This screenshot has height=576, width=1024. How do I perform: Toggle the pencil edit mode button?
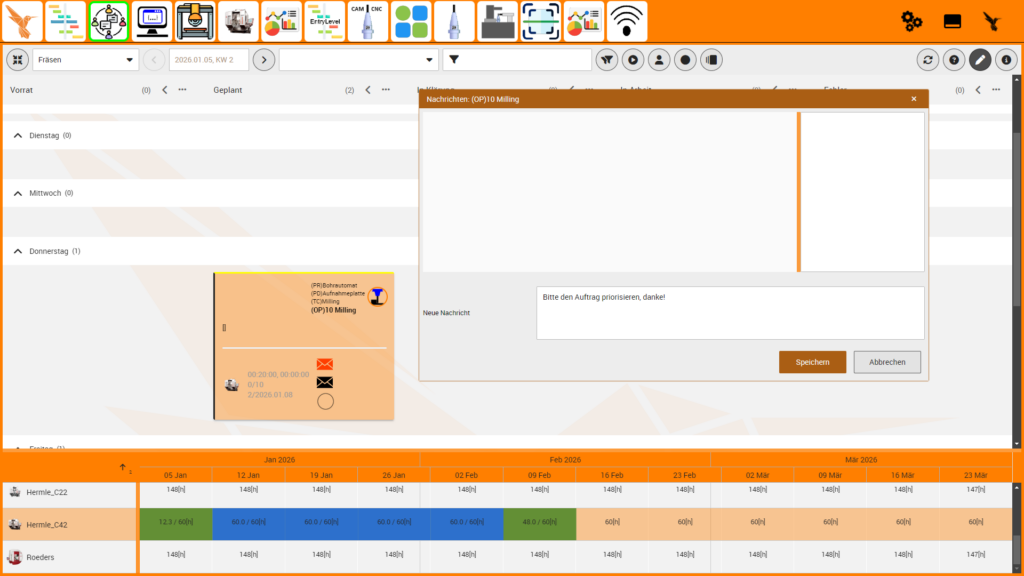(x=980, y=60)
